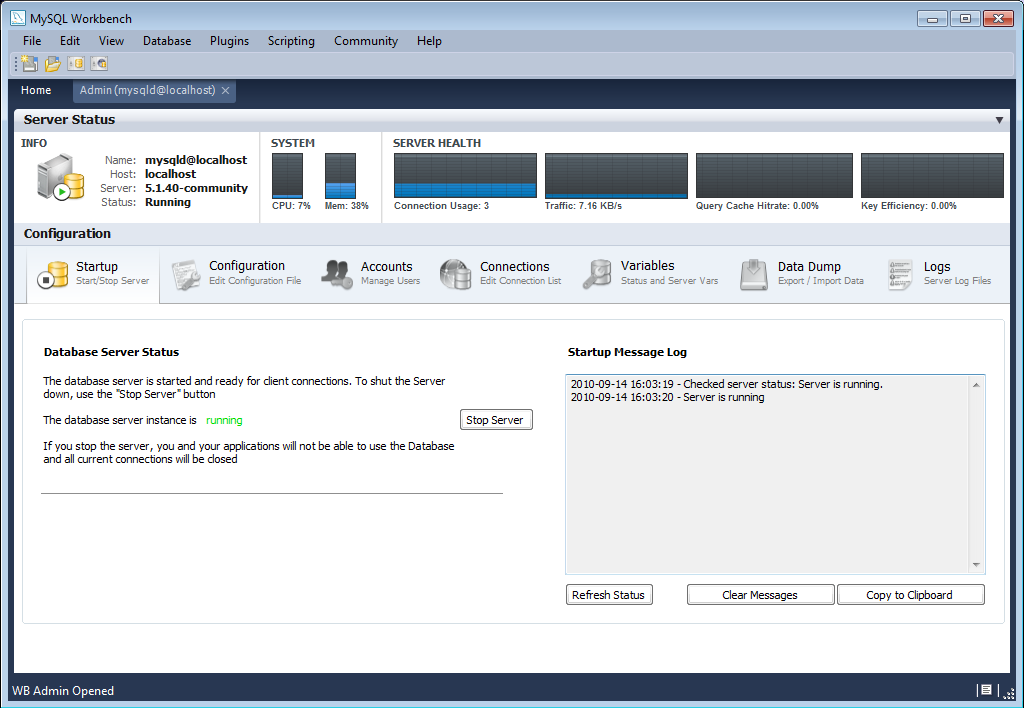Open the Database menu
The height and width of the screenshot is (708, 1024).
coord(166,41)
